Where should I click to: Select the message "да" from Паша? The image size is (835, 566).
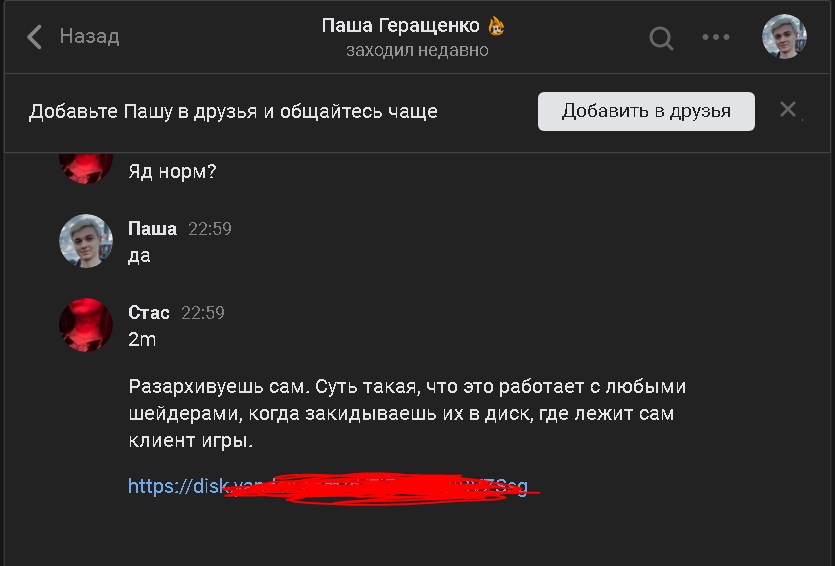pyautogui.click(x=140, y=256)
